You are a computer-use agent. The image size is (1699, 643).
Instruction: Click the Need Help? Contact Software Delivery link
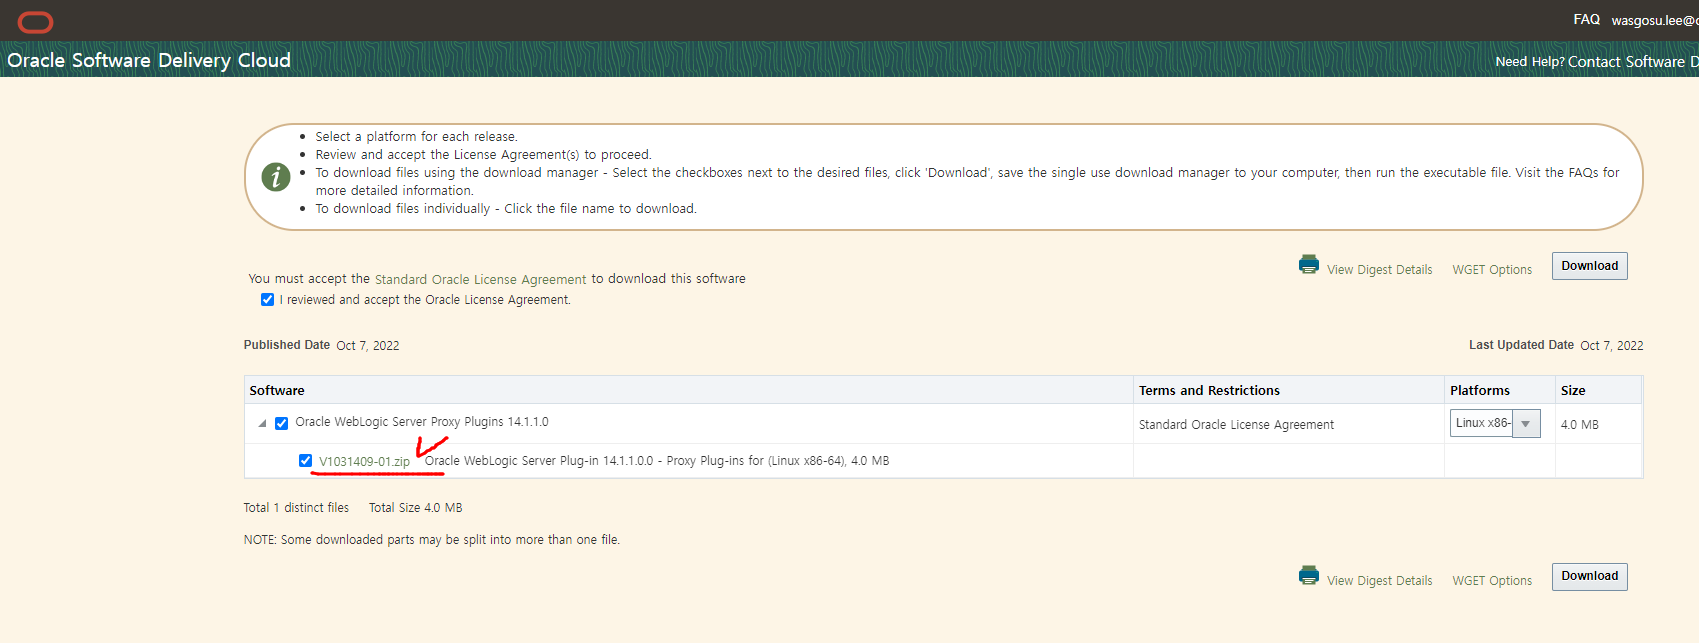point(1596,61)
